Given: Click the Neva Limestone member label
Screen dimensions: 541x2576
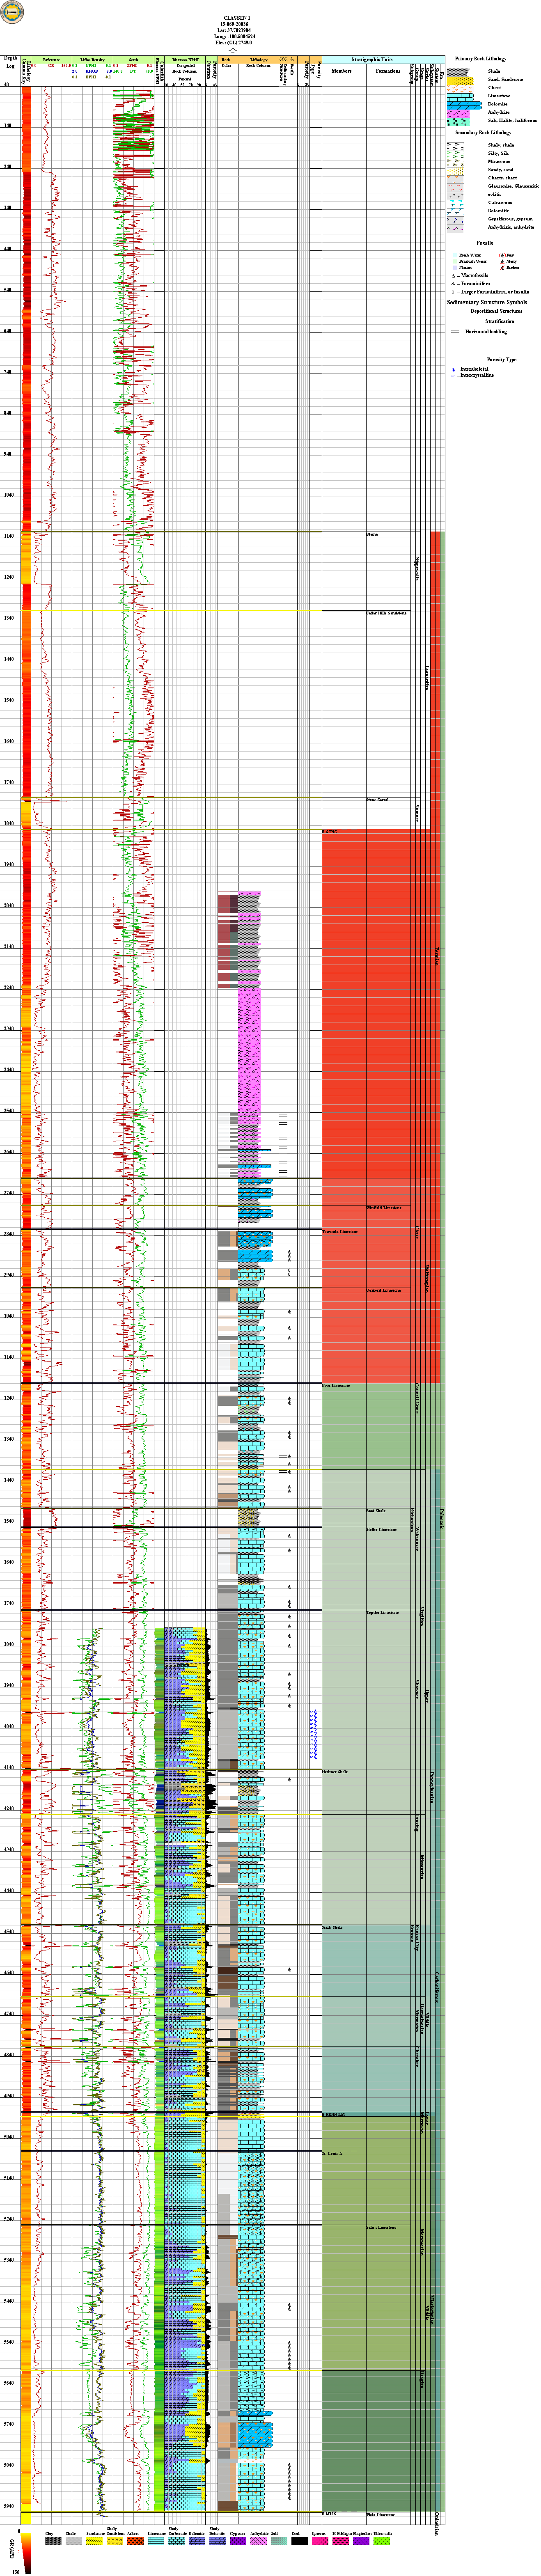Looking at the screenshot, I should click(x=336, y=1386).
